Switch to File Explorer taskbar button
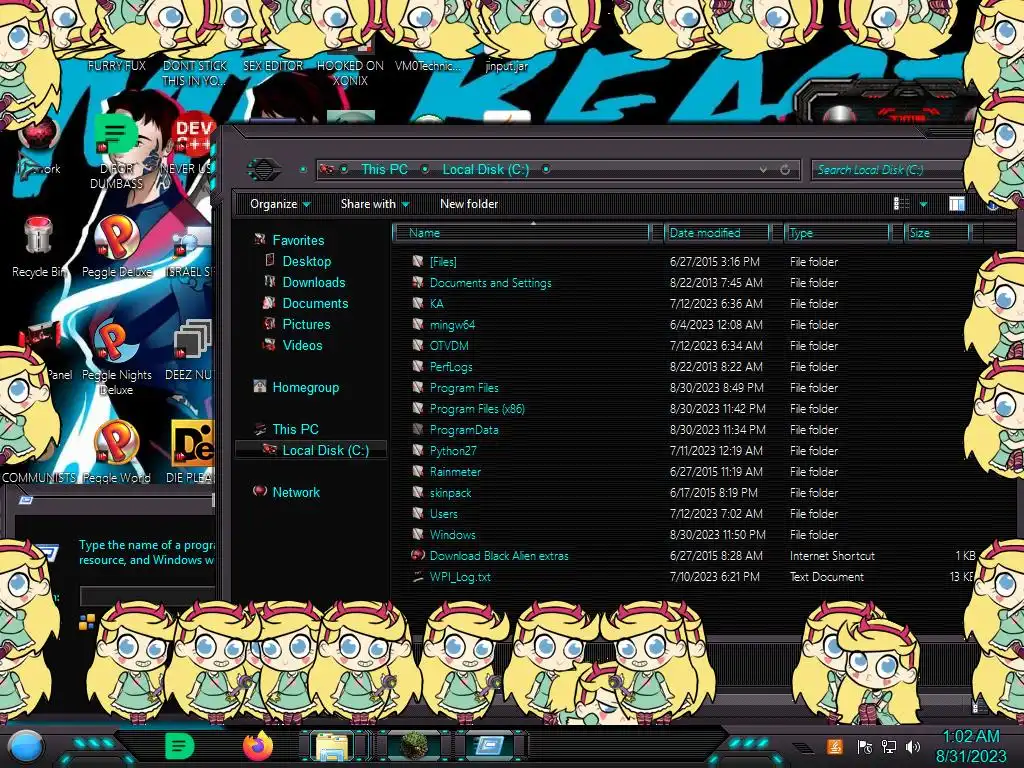This screenshot has width=1024, height=768. (332, 746)
